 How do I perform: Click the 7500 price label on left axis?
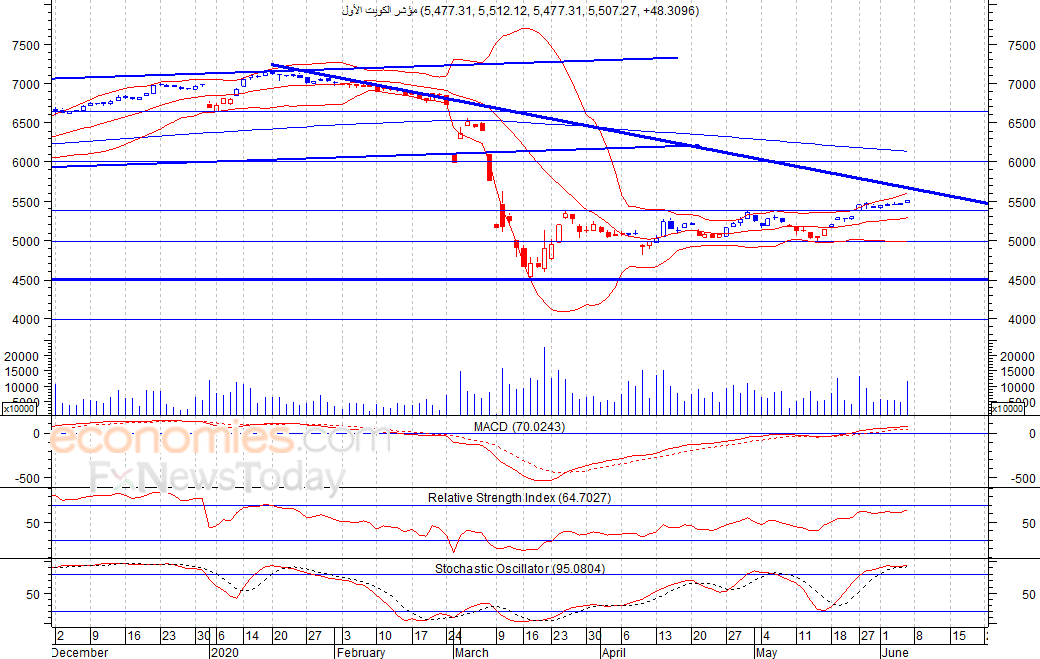coord(26,46)
